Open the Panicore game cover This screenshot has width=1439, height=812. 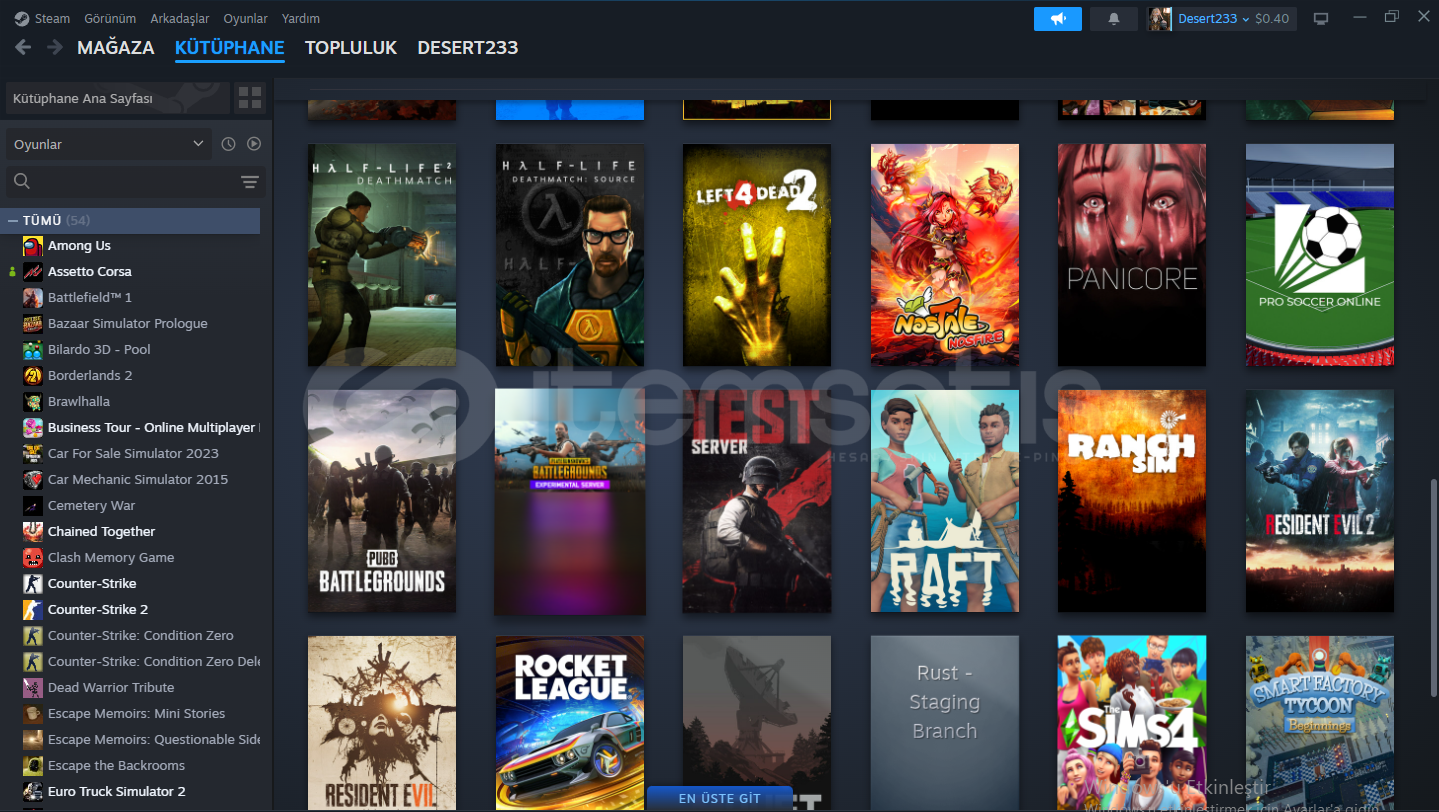[x=1132, y=255]
